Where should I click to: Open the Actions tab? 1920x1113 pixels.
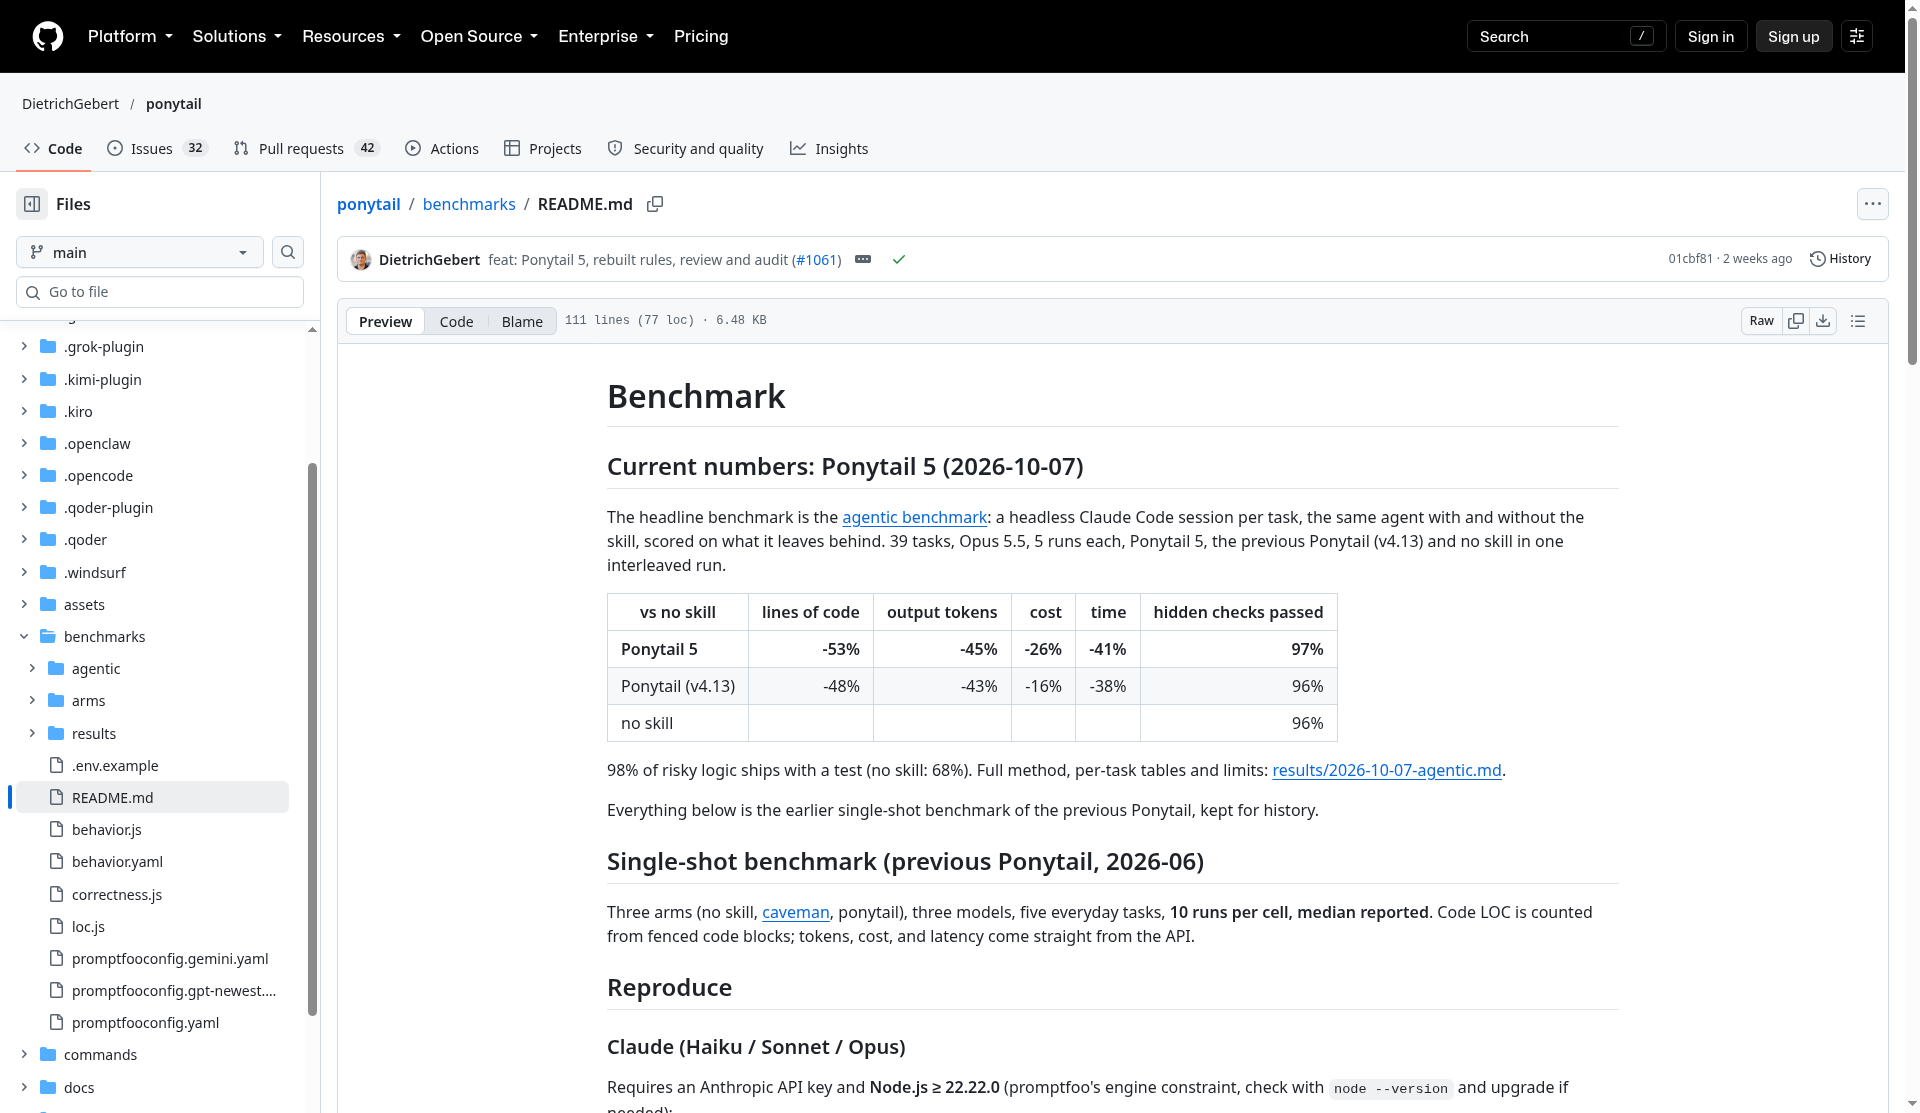click(442, 148)
